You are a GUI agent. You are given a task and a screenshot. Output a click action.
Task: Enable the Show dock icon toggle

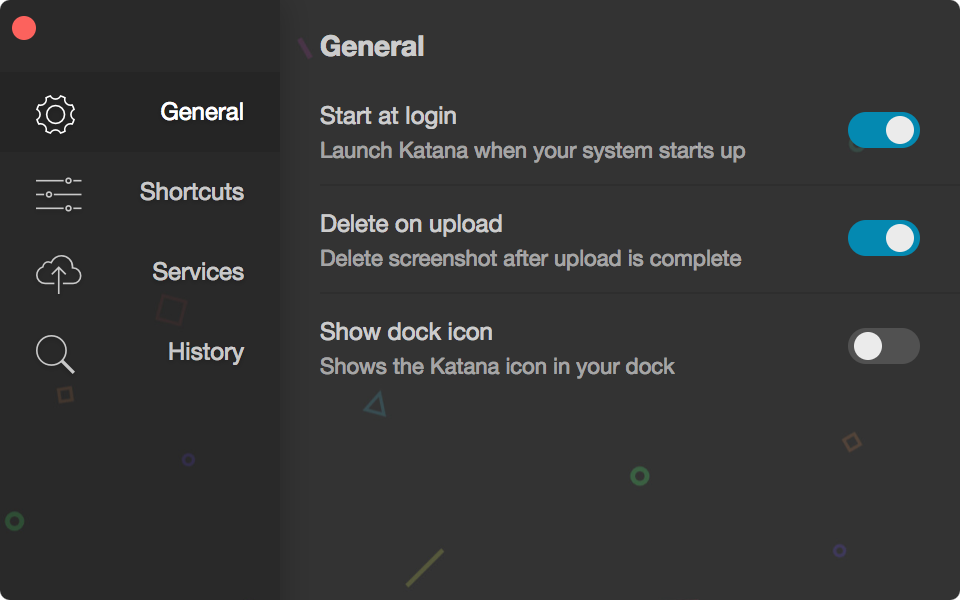click(x=883, y=346)
